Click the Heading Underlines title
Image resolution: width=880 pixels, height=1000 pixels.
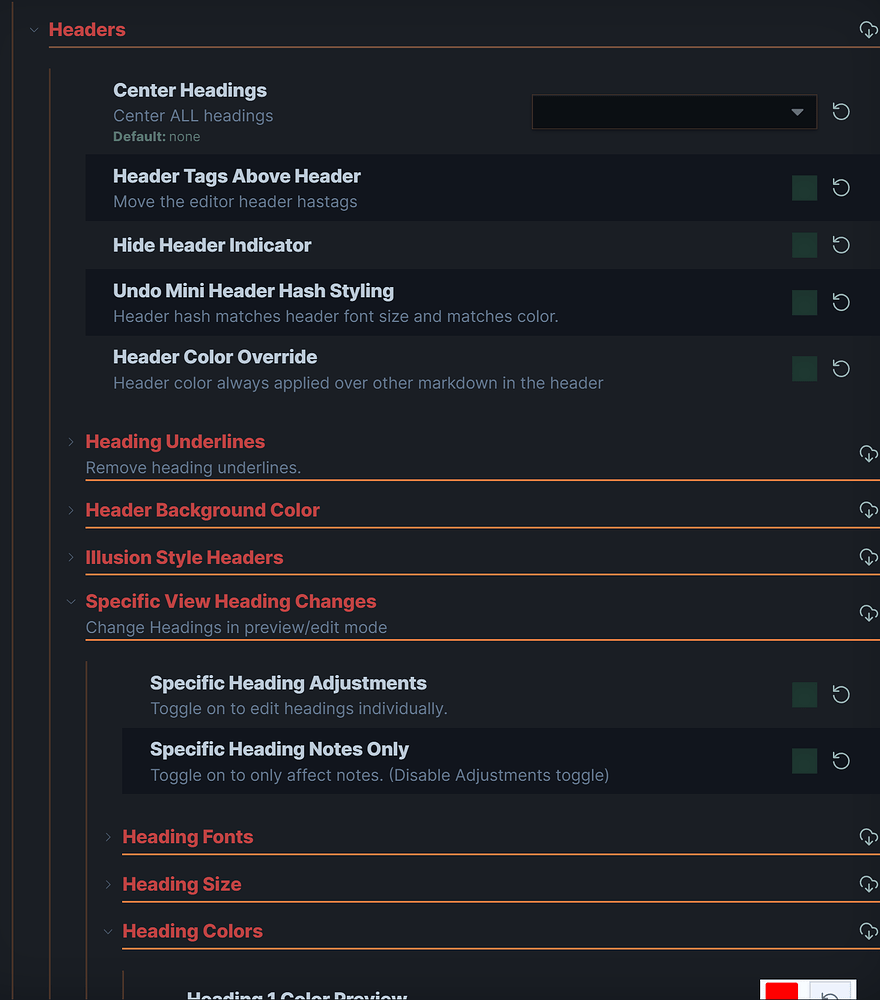pos(175,441)
